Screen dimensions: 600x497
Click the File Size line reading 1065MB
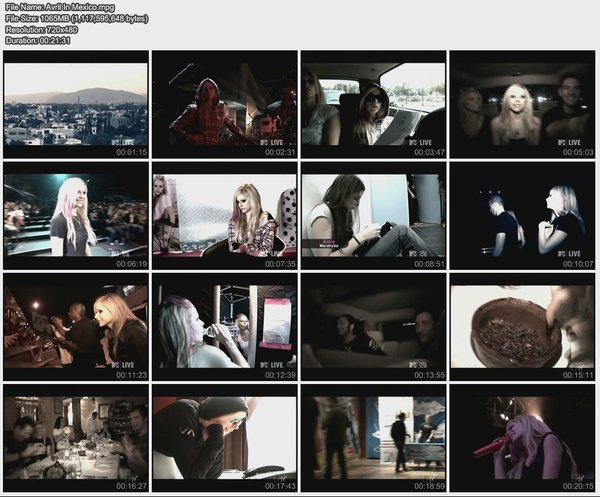point(77,18)
